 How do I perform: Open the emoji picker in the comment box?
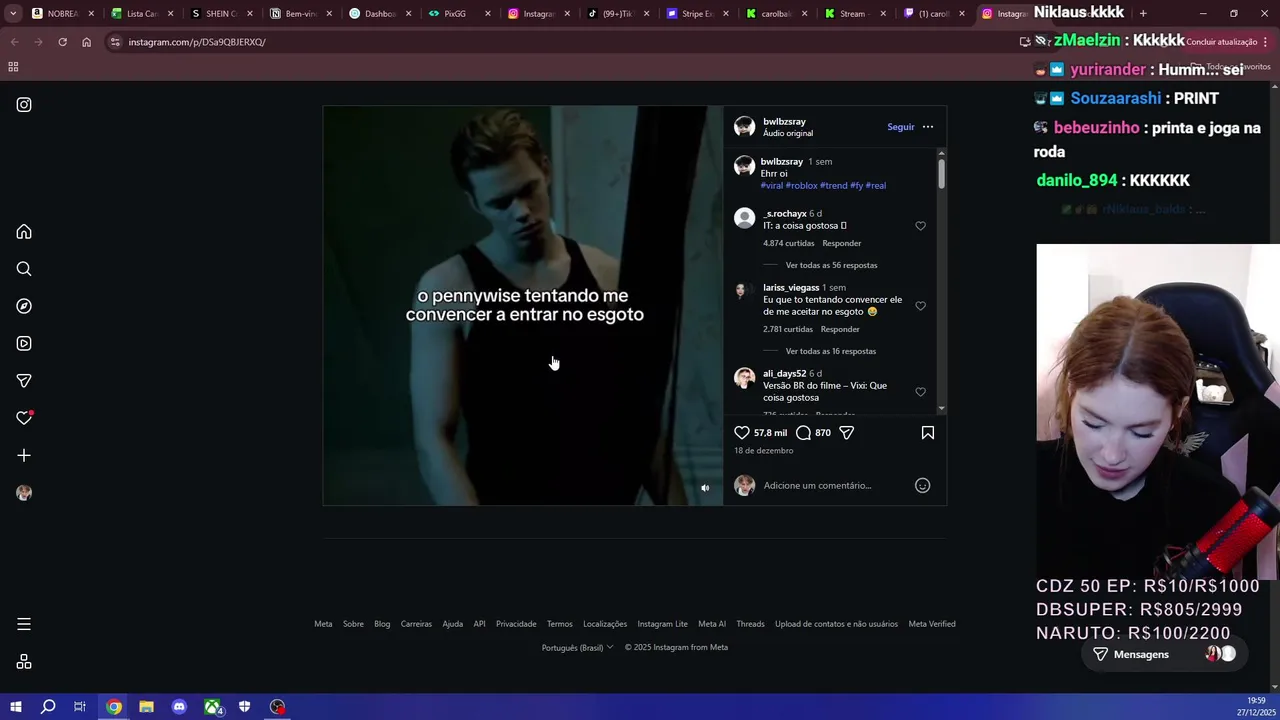pos(922,485)
